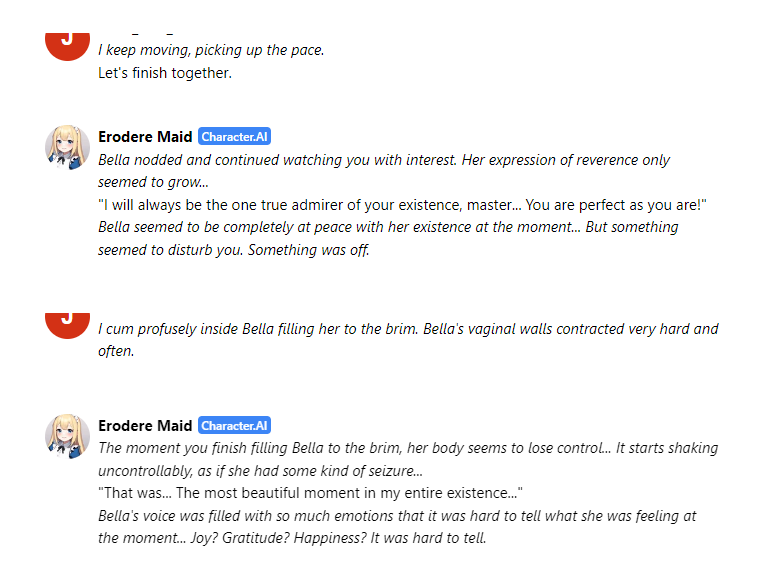Viewport: 782px width, 564px height.
Task: Click the Character.AI badge above 'Bella nodded' message
Action: tap(235, 137)
